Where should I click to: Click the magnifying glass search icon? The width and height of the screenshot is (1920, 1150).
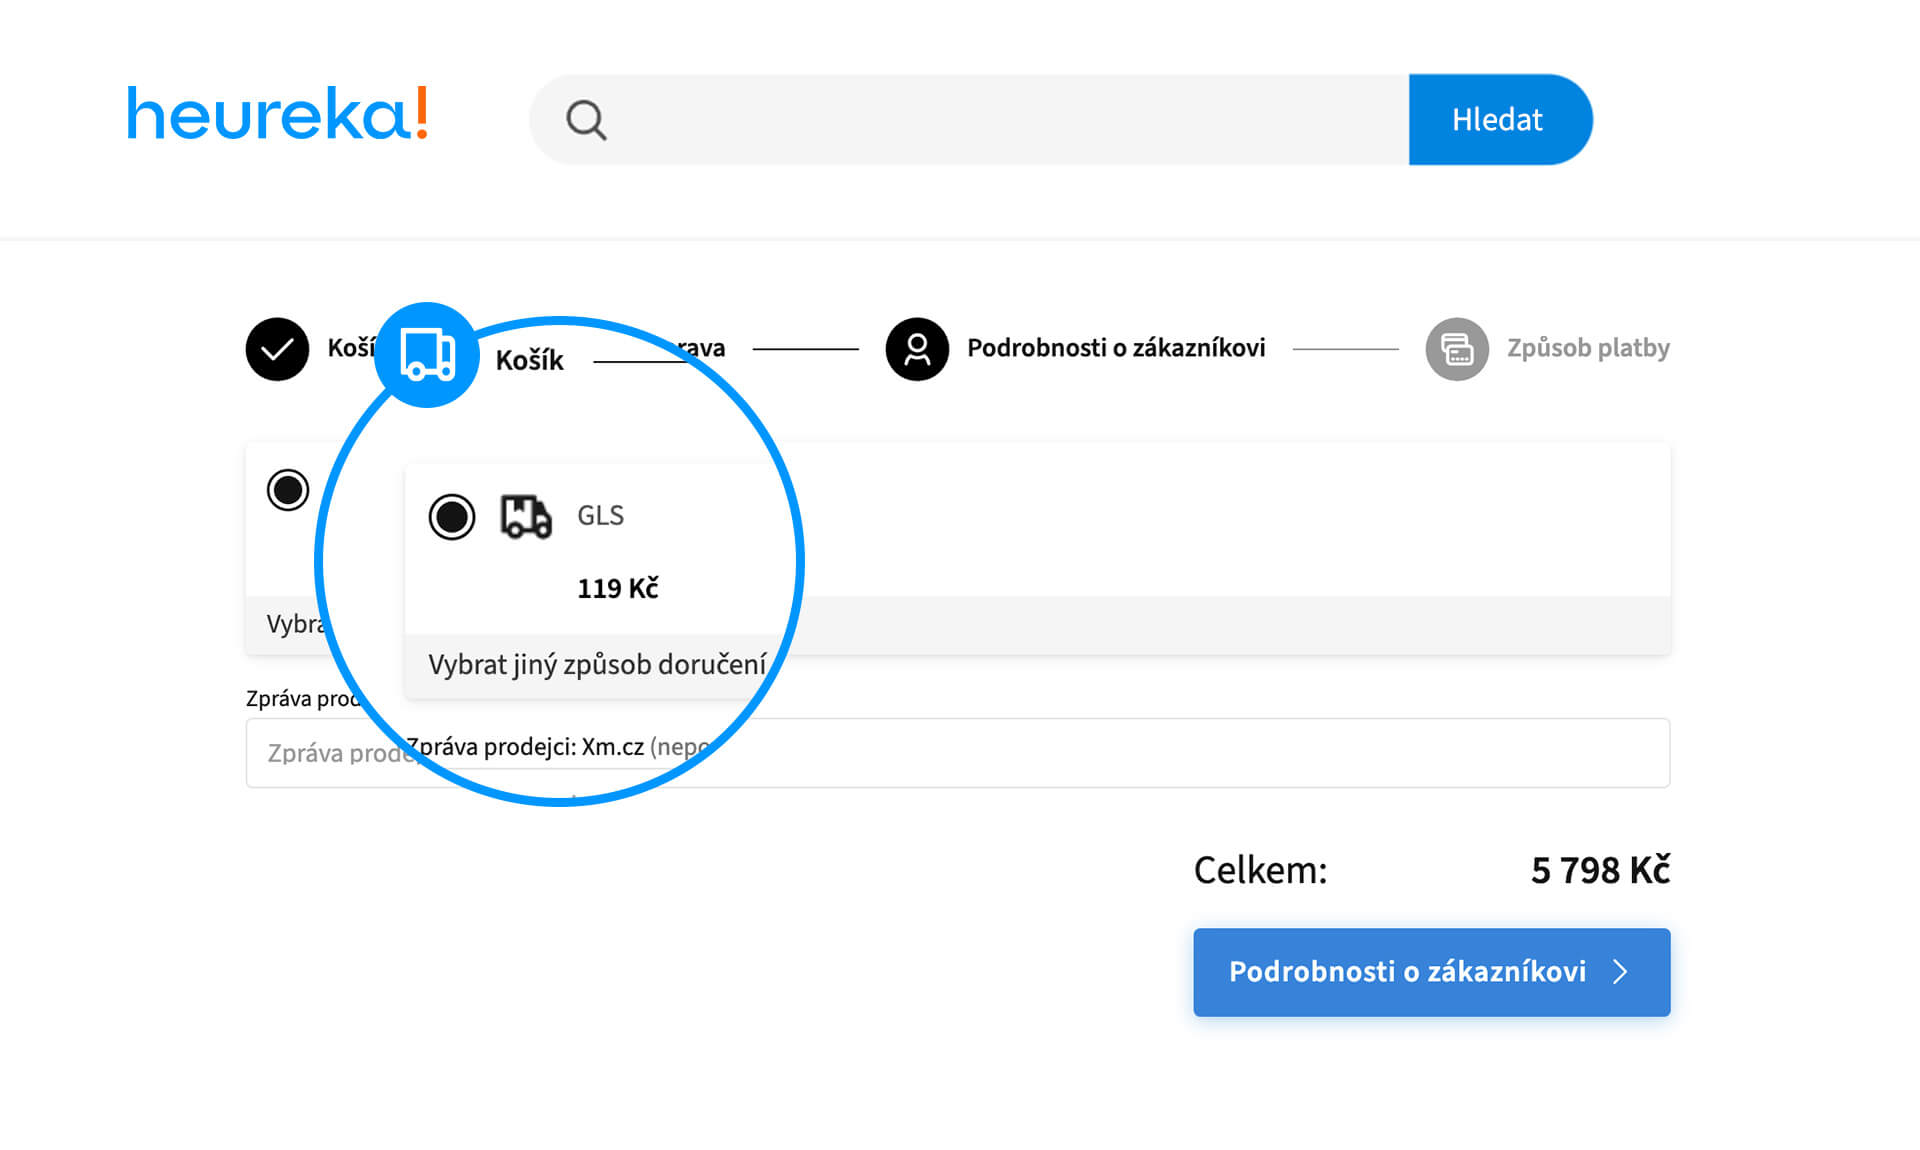coord(586,121)
